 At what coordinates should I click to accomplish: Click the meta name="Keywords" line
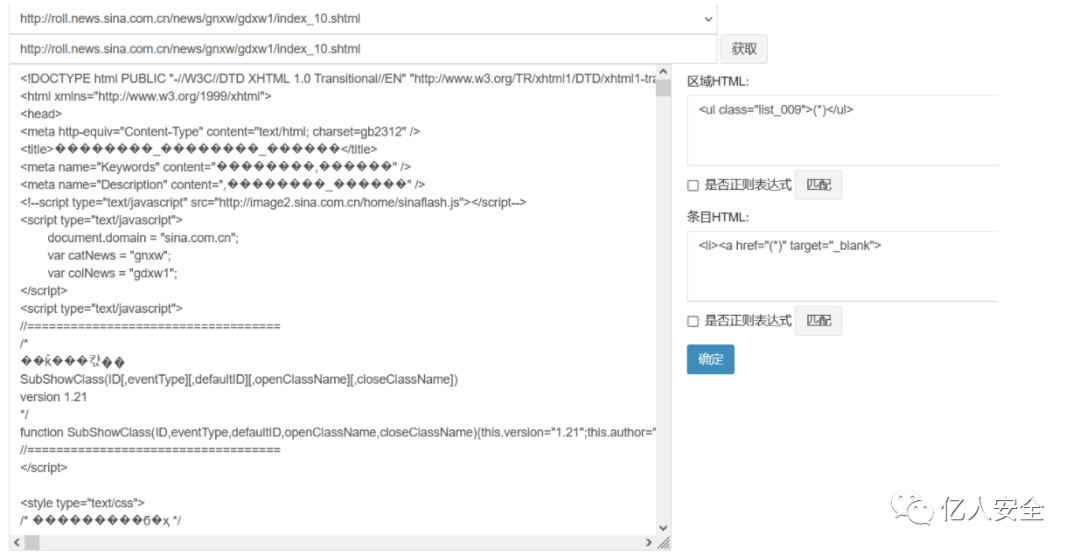pos(216,167)
